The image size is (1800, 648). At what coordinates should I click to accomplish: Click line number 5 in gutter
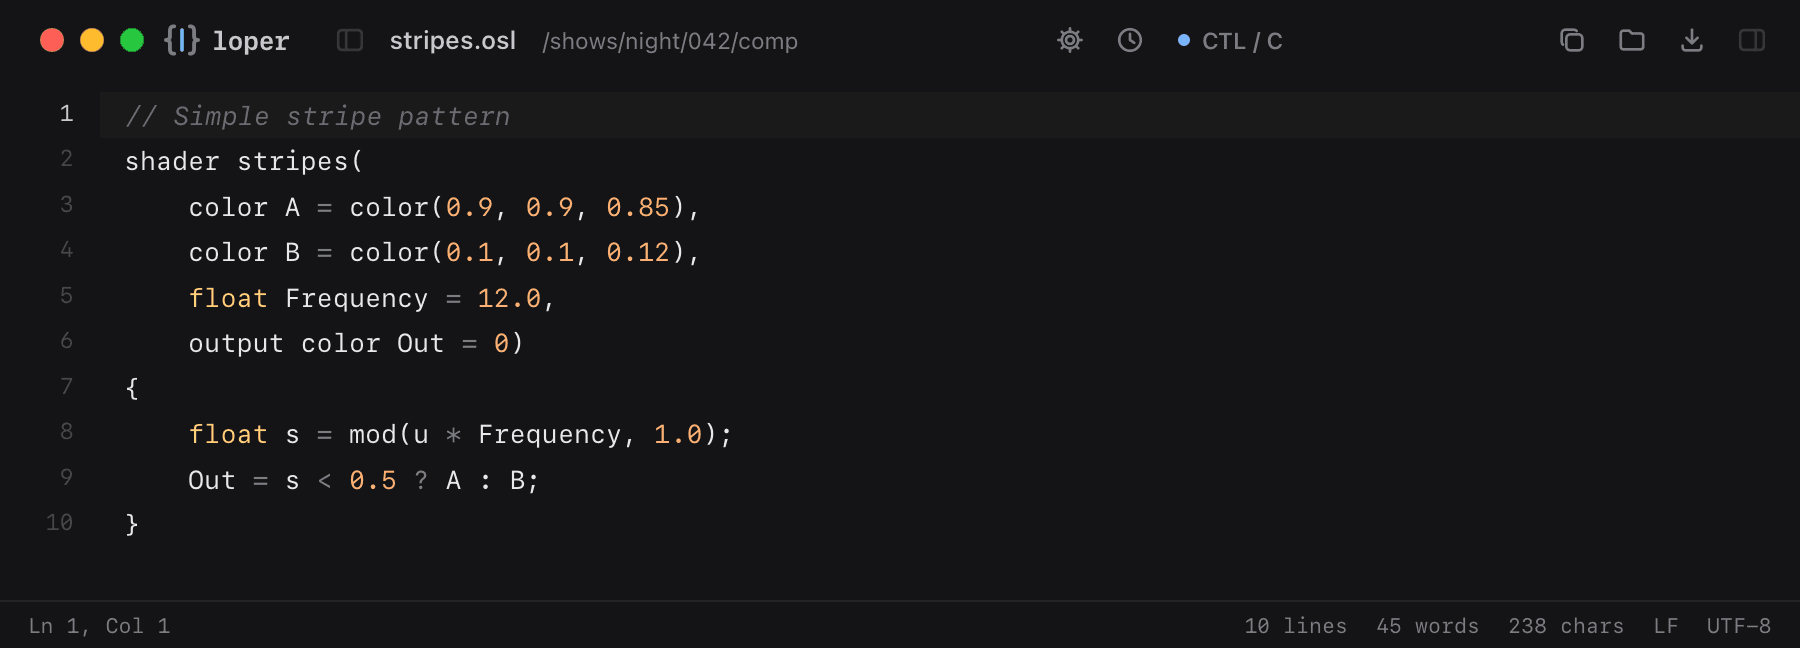[x=66, y=296]
